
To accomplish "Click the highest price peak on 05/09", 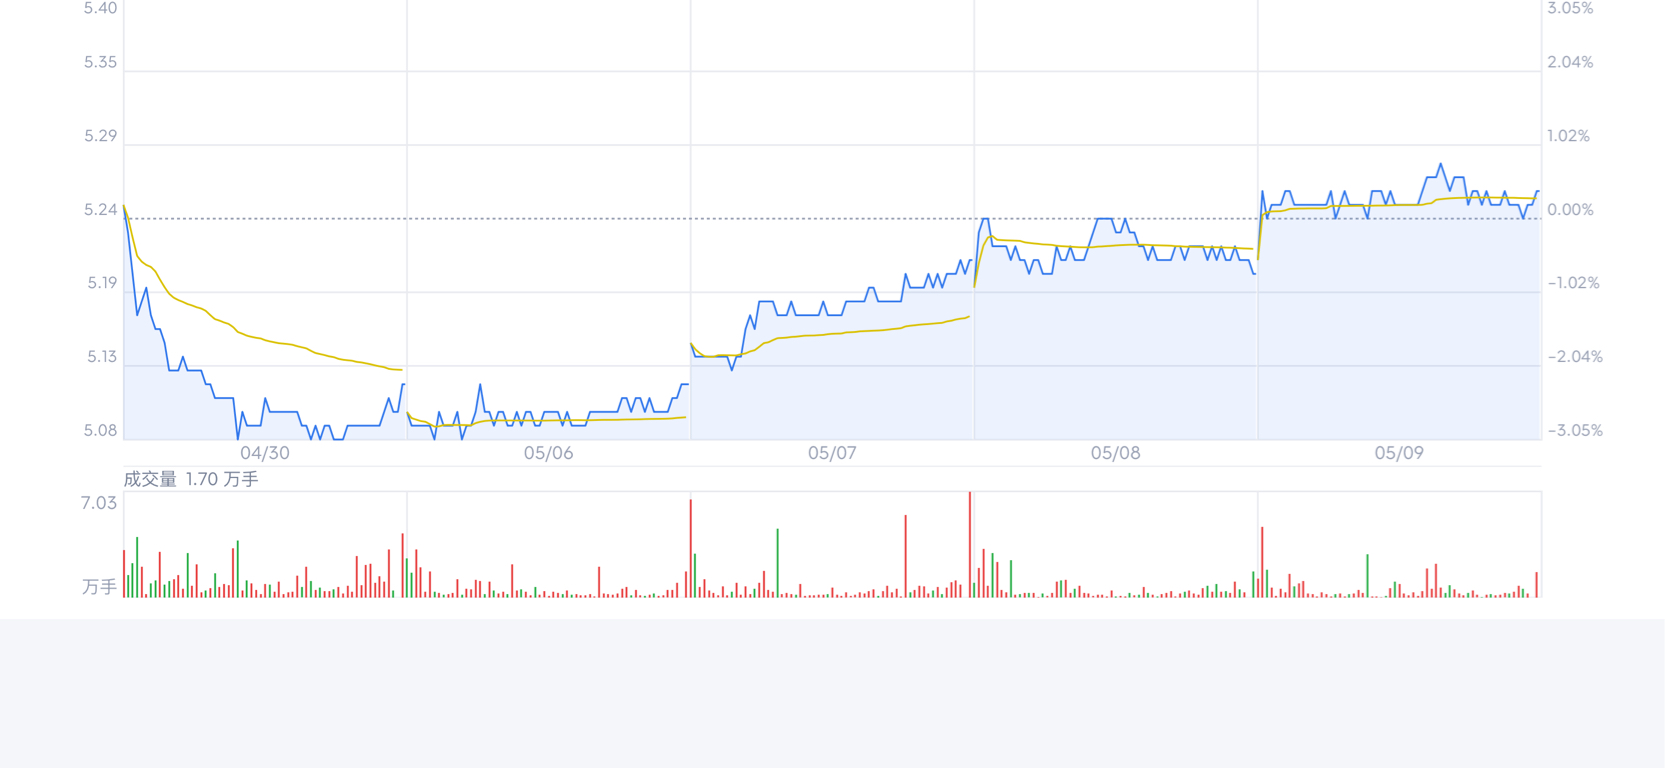I will (x=1440, y=164).
